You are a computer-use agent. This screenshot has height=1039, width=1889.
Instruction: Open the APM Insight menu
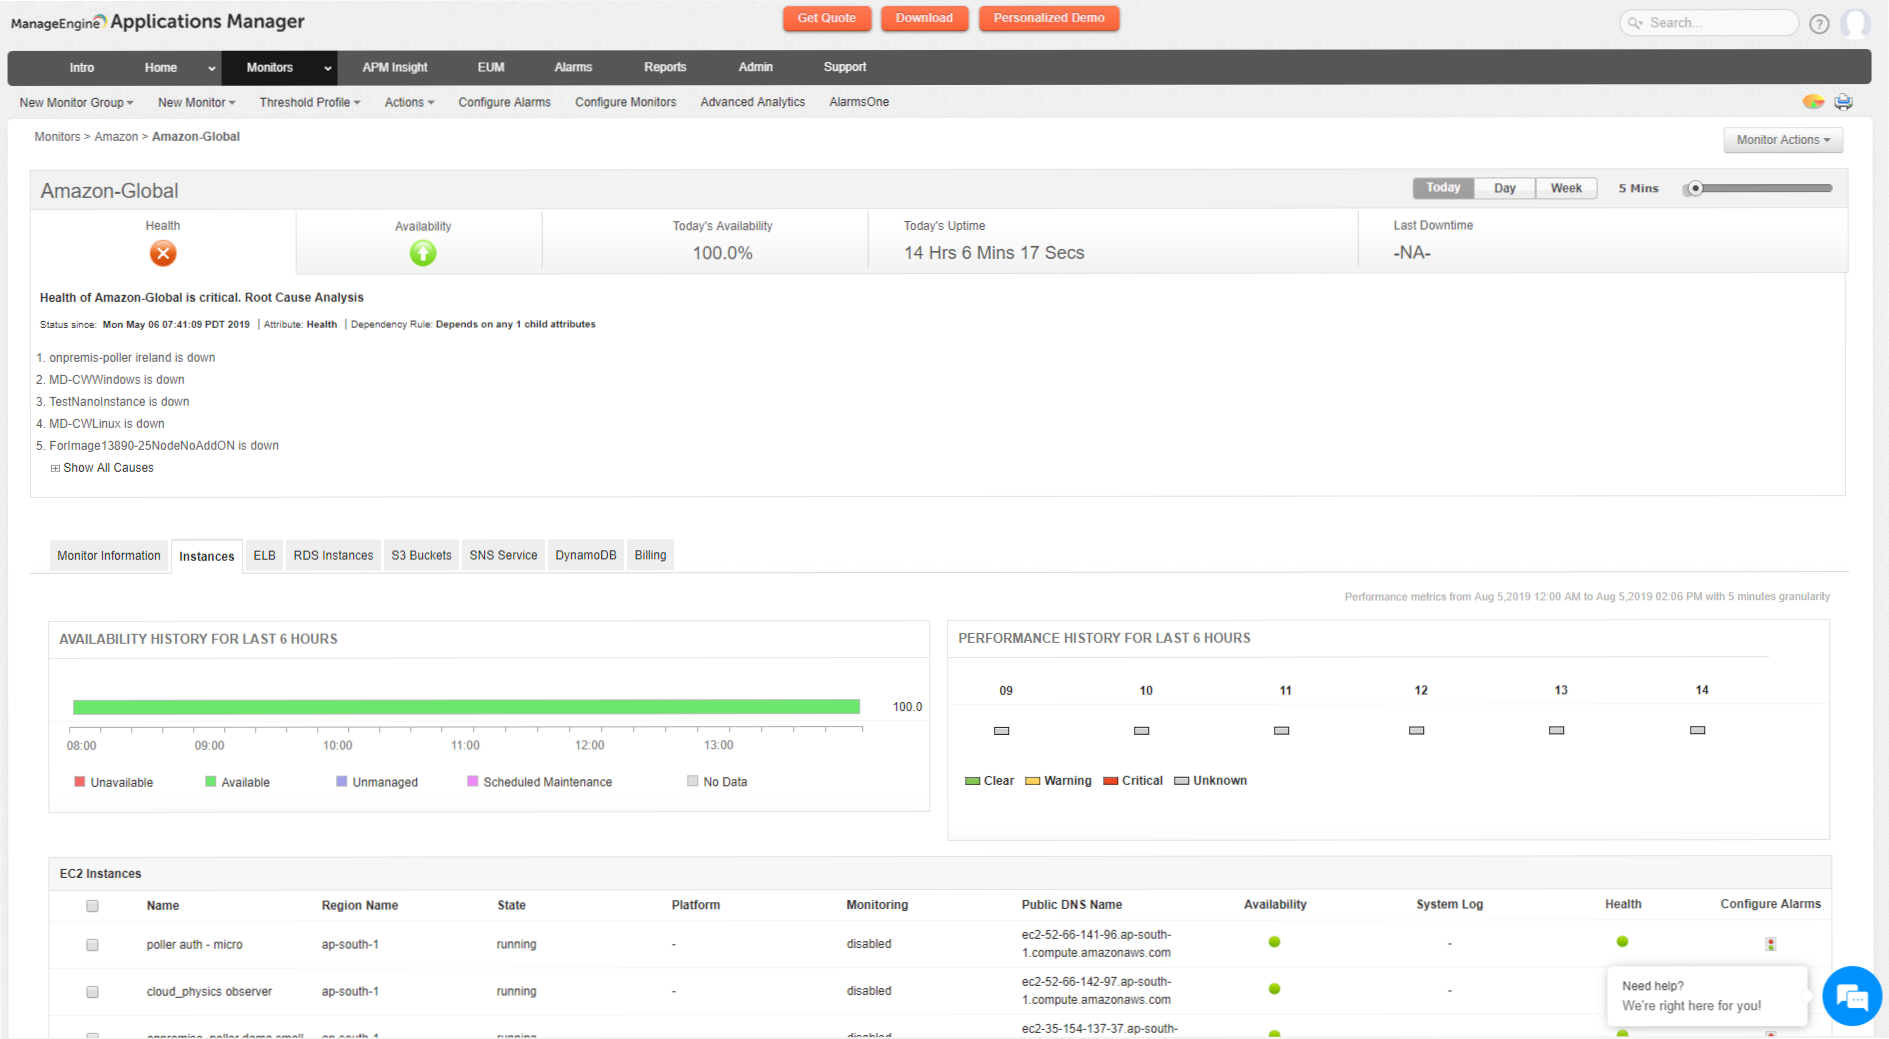[x=395, y=67]
